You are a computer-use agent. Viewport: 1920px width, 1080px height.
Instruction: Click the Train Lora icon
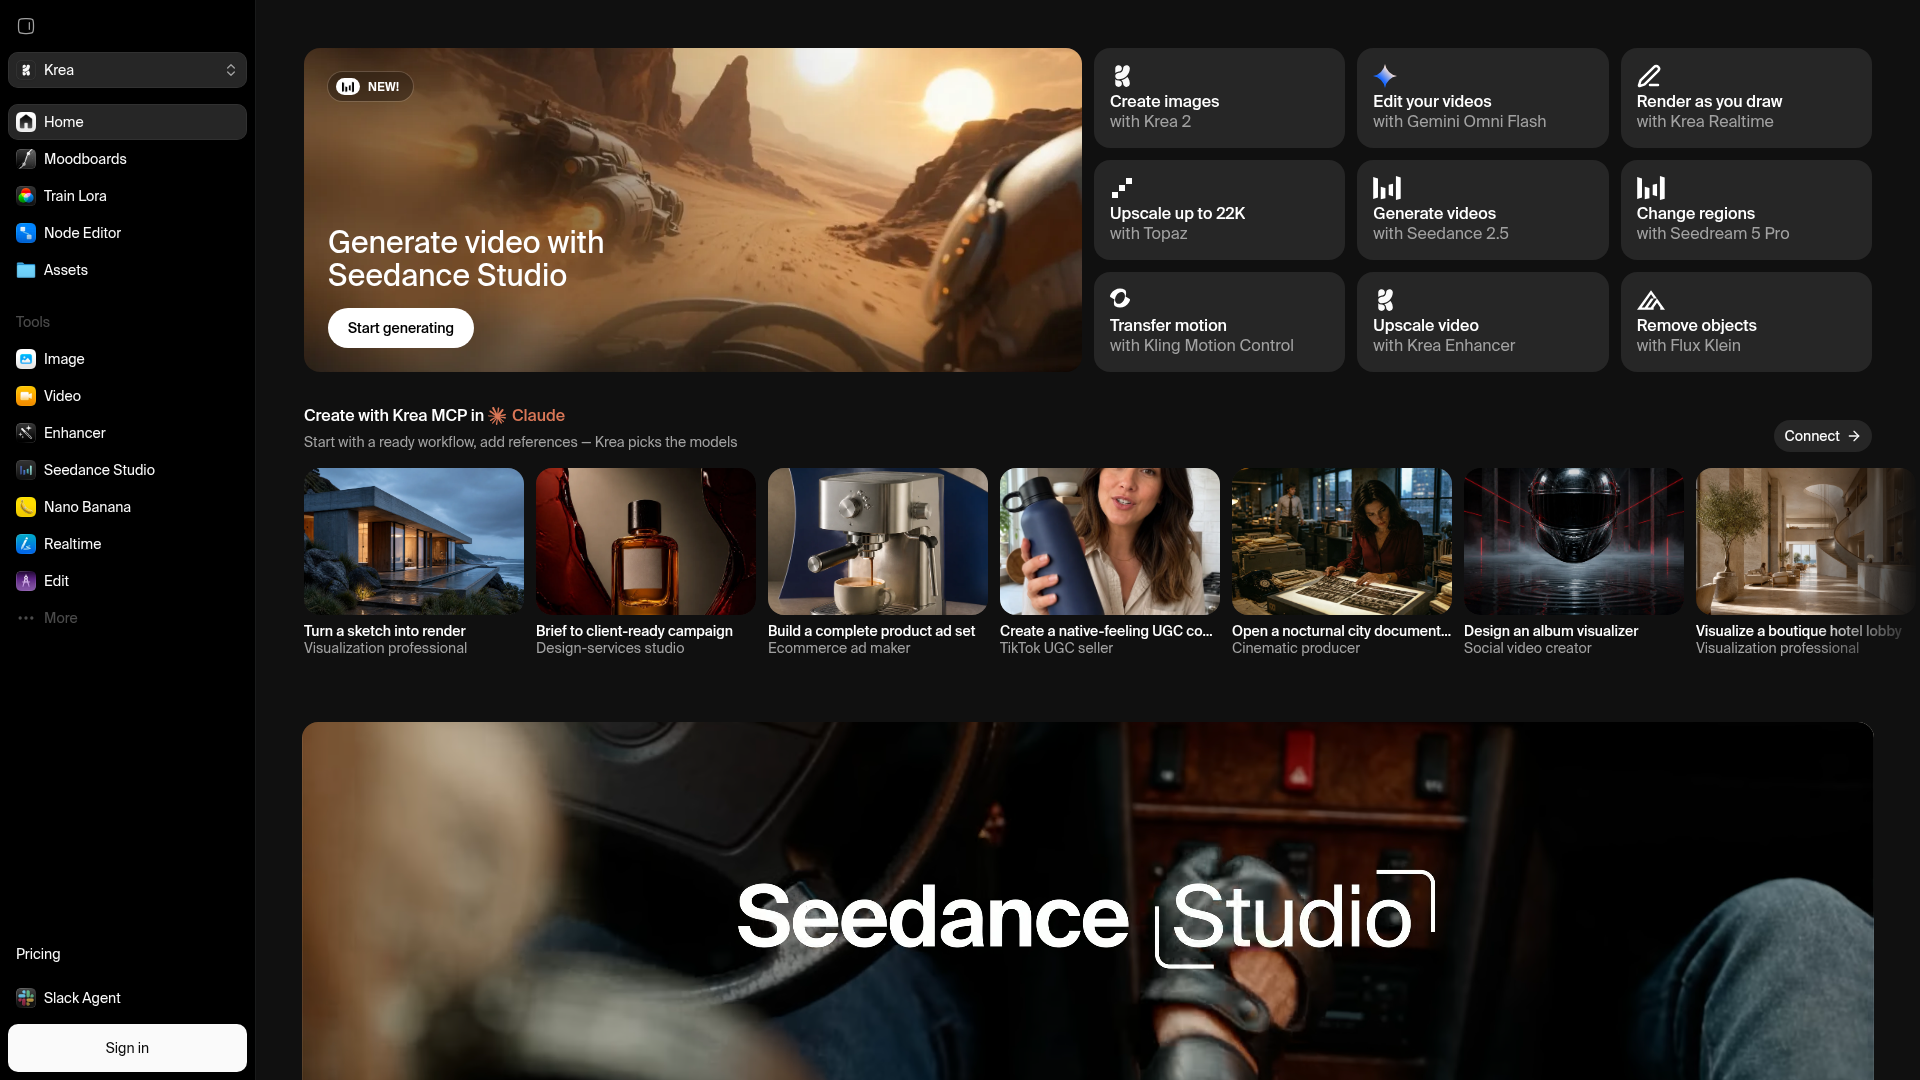(26, 196)
